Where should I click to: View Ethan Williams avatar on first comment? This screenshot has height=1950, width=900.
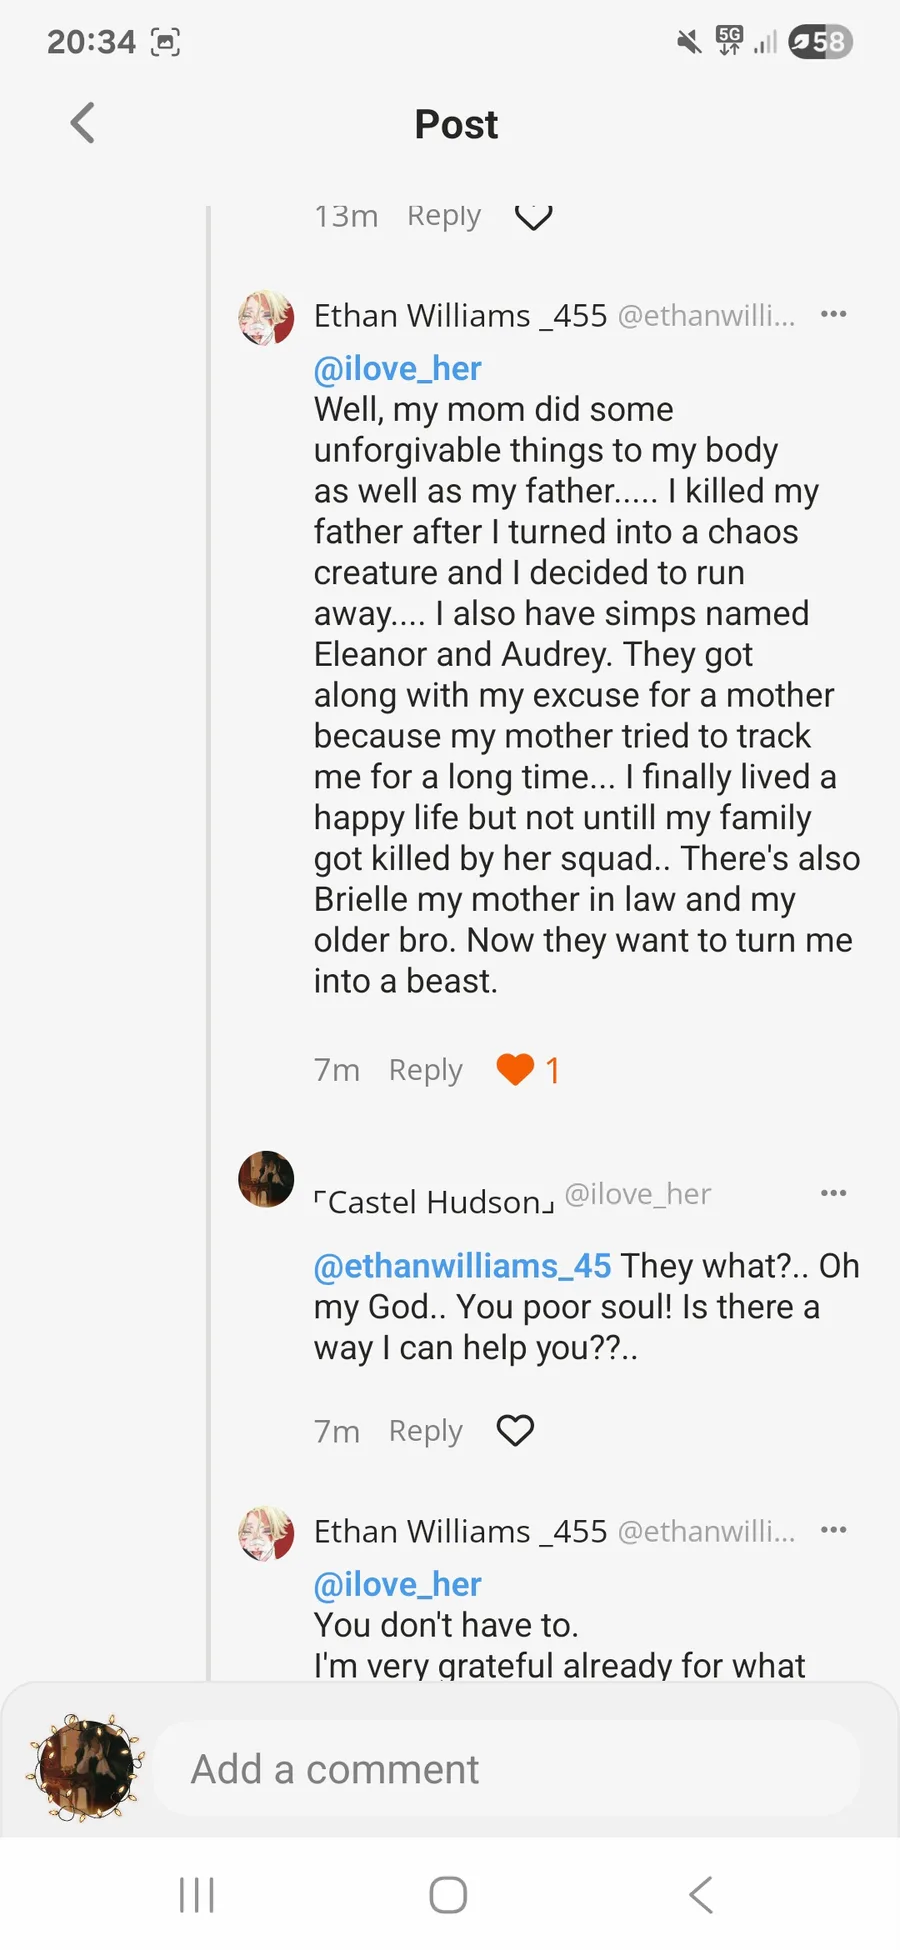[x=266, y=318]
